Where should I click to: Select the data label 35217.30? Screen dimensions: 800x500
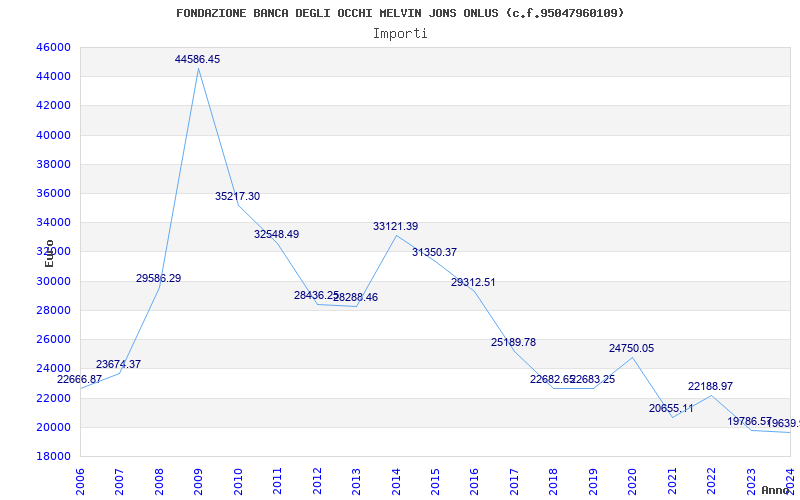237,196
